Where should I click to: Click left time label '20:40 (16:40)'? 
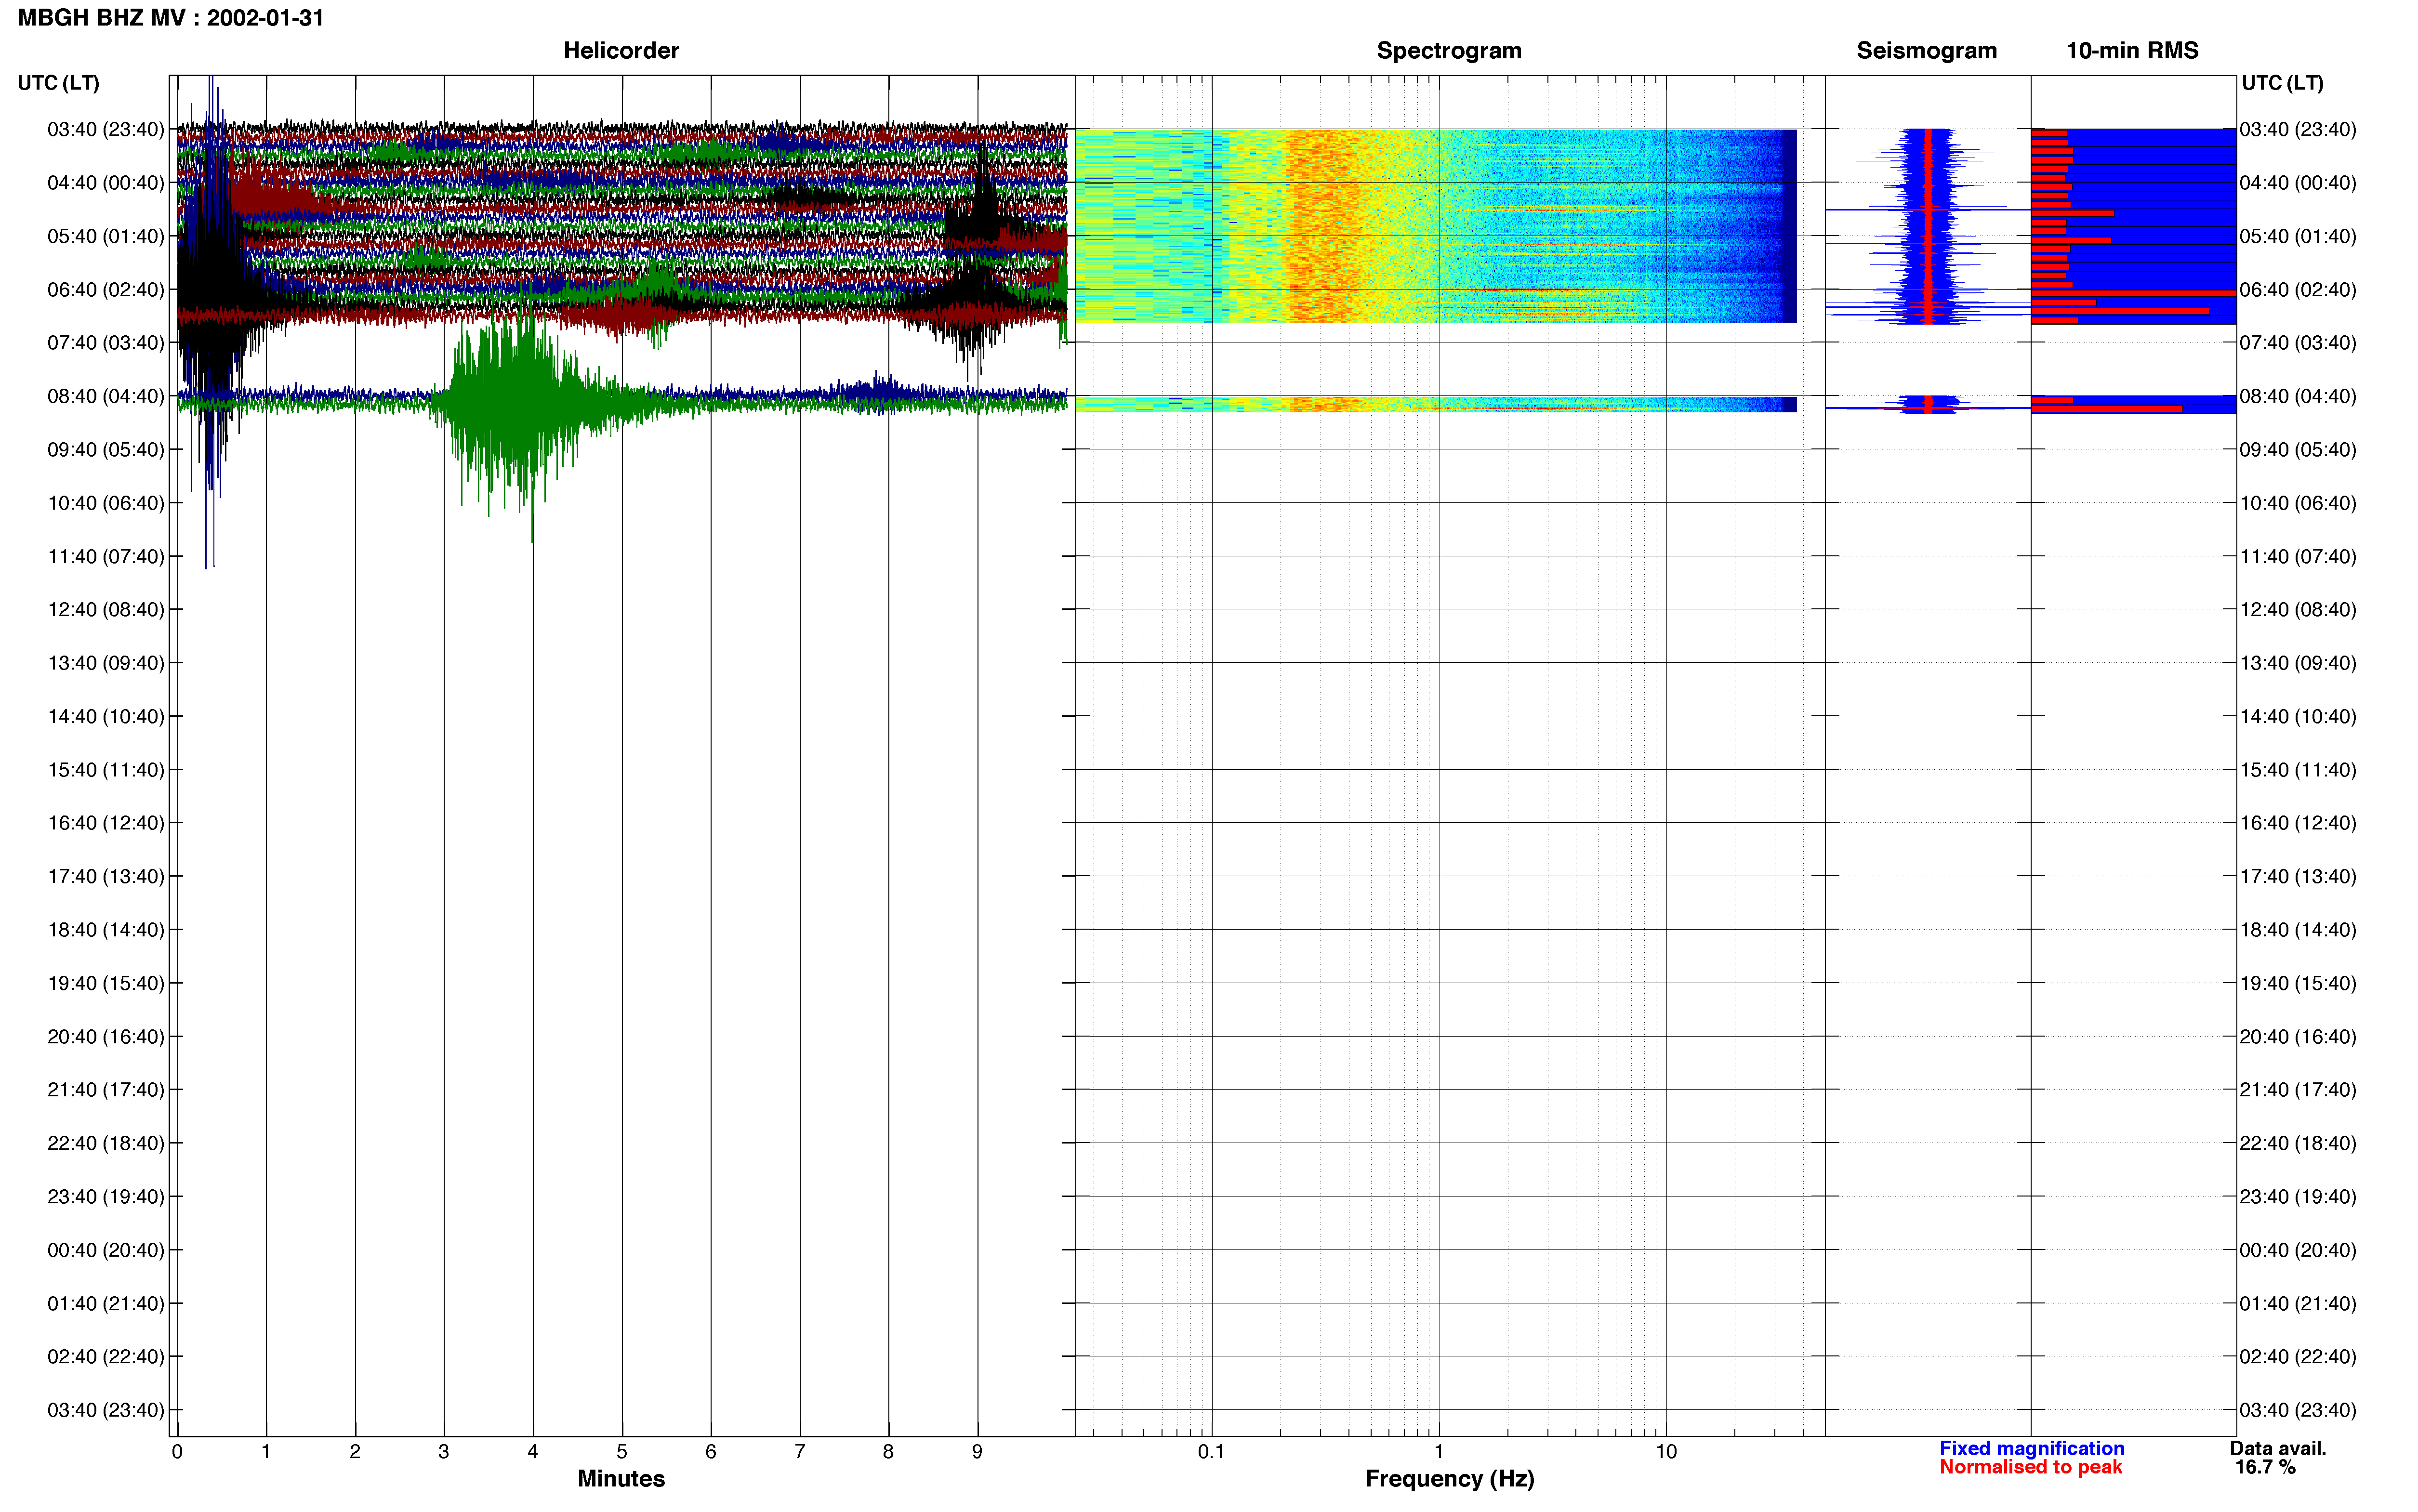[x=106, y=1037]
